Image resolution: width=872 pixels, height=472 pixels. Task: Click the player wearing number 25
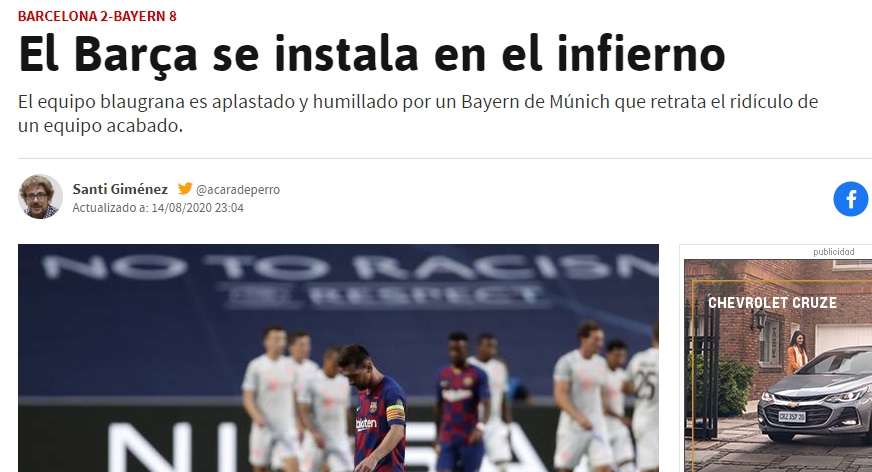(643, 399)
